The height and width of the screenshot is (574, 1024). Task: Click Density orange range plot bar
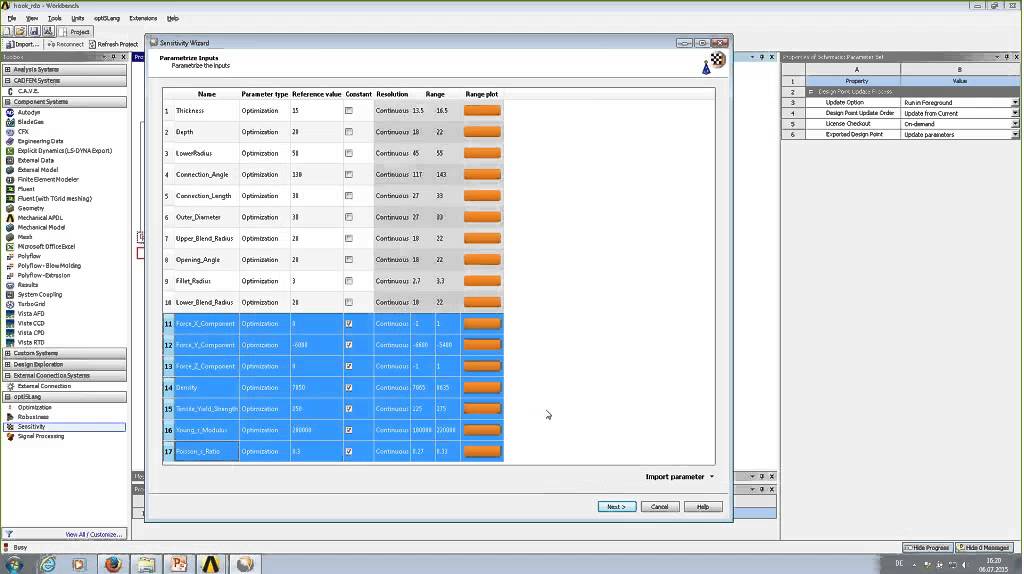tap(482, 388)
